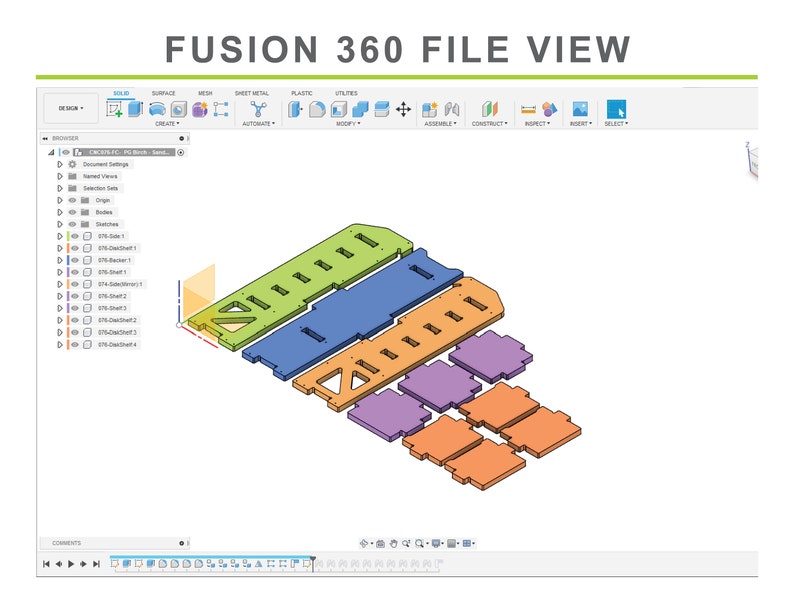Click the Orbit navigation icon

(364, 543)
